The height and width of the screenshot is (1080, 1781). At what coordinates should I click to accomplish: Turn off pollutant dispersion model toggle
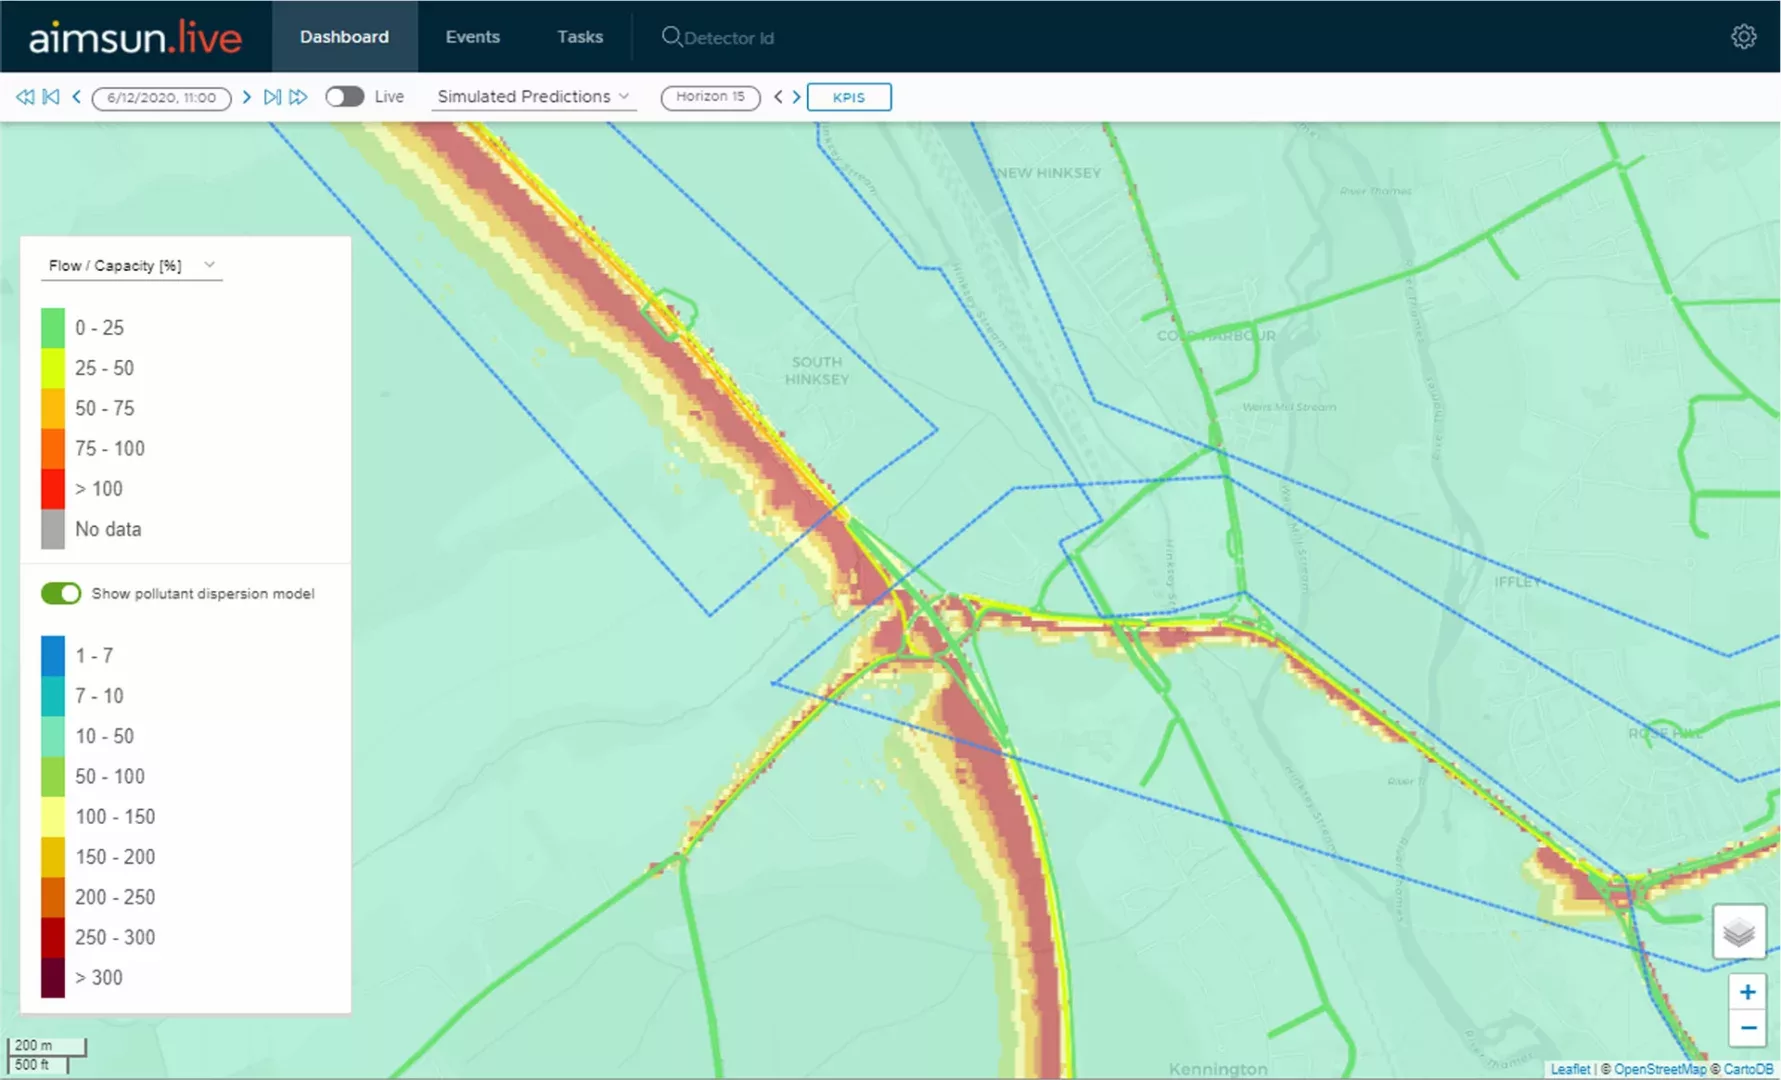pos(61,593)
